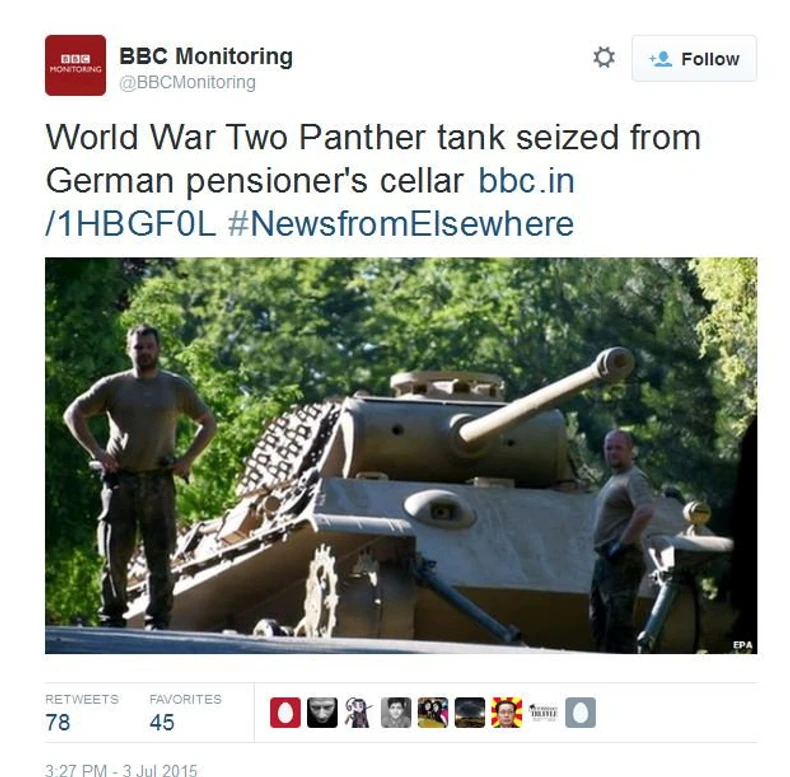Click the BBC Monitoring profile avatar

[x=75, y=65]
